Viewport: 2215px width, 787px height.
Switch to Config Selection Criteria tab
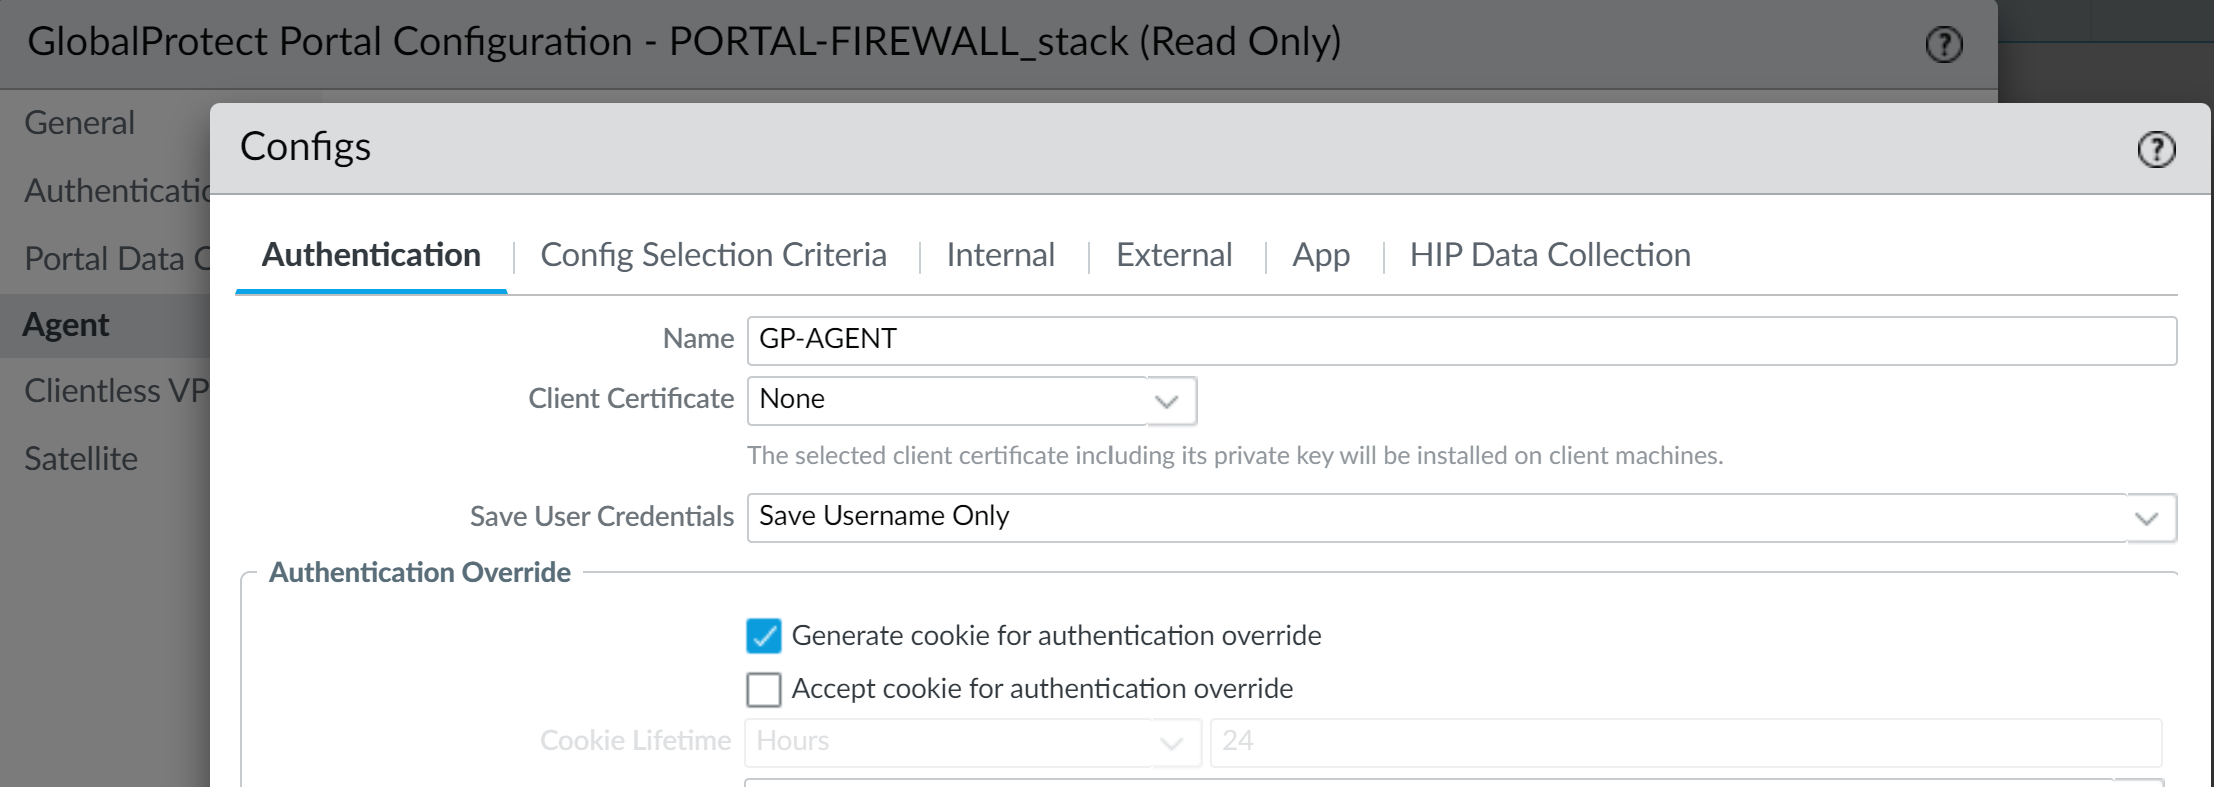[713, 255]
